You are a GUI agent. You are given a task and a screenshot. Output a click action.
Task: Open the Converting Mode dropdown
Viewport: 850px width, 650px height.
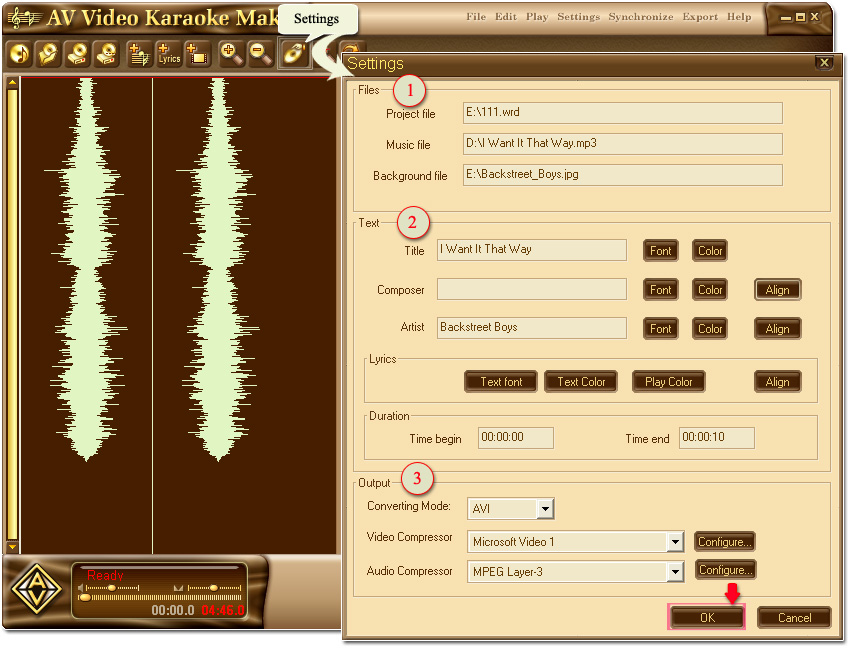click(544, 508)
